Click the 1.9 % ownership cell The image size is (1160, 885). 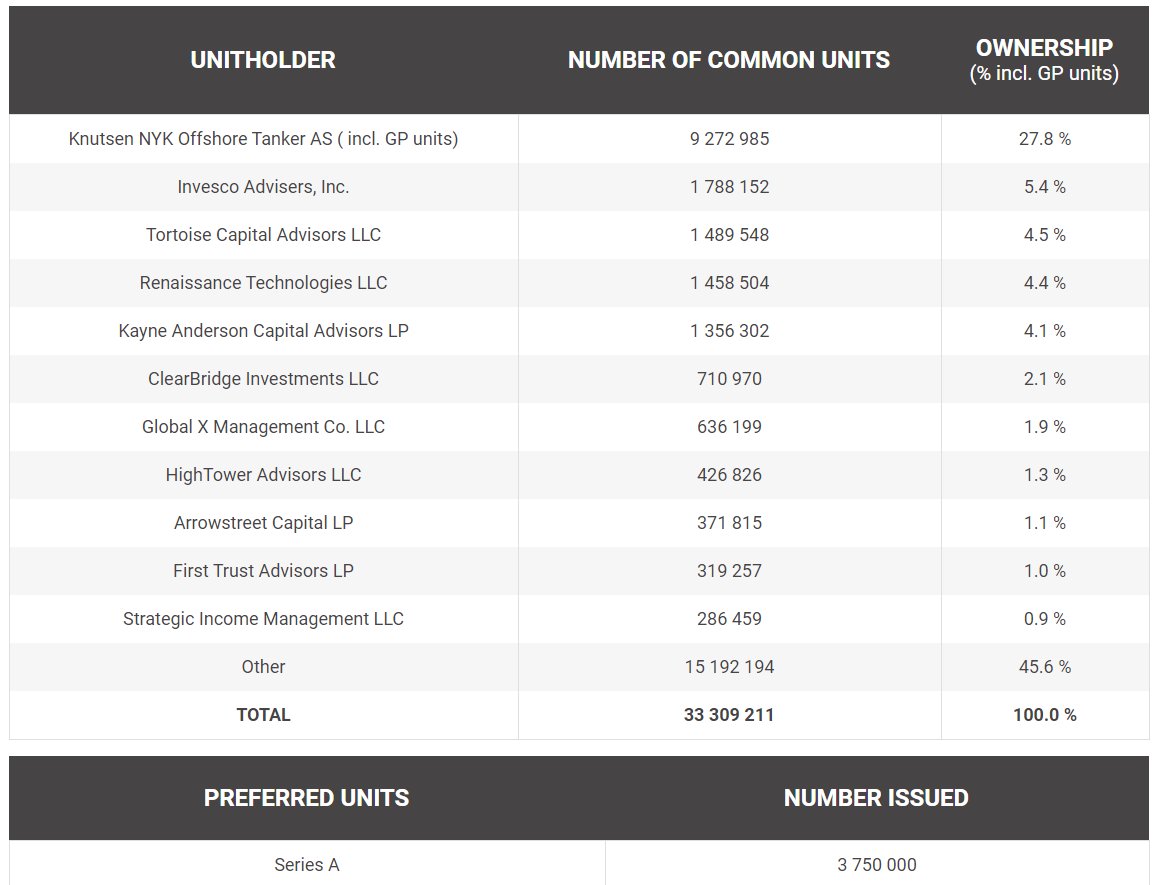pos(1045,427)
